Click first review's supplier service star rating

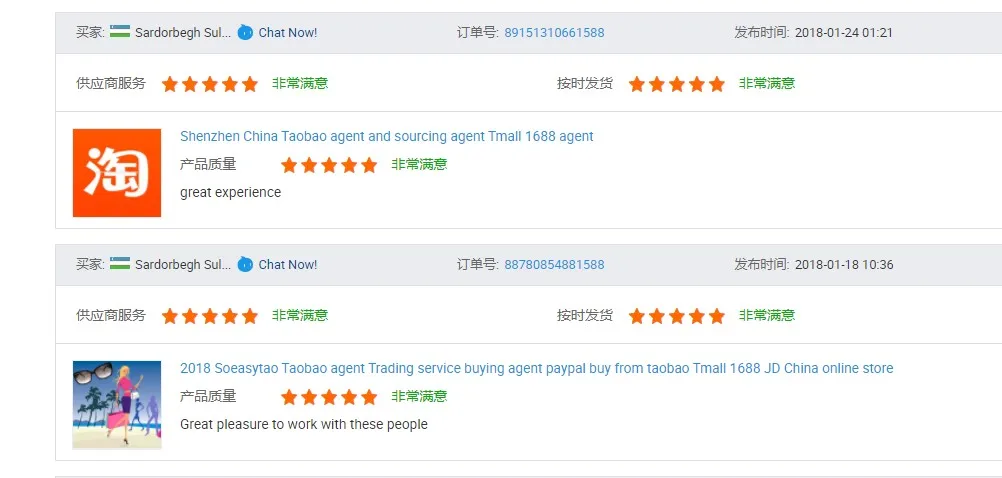click(x=210, y=84)
